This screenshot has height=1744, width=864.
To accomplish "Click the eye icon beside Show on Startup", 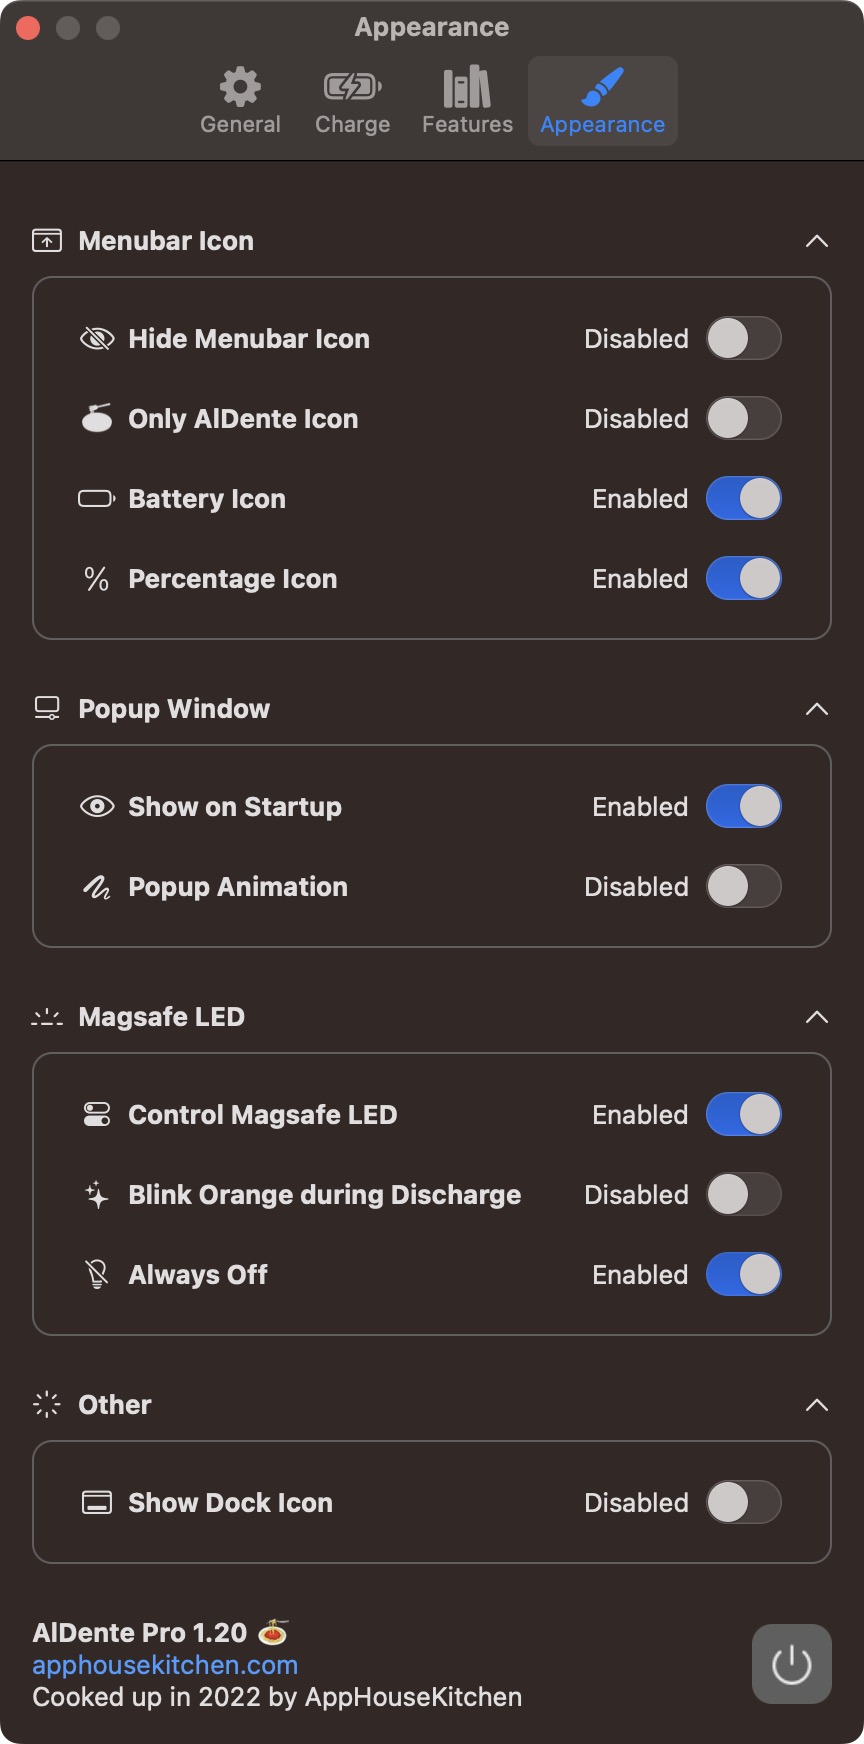I will (97, 807).
